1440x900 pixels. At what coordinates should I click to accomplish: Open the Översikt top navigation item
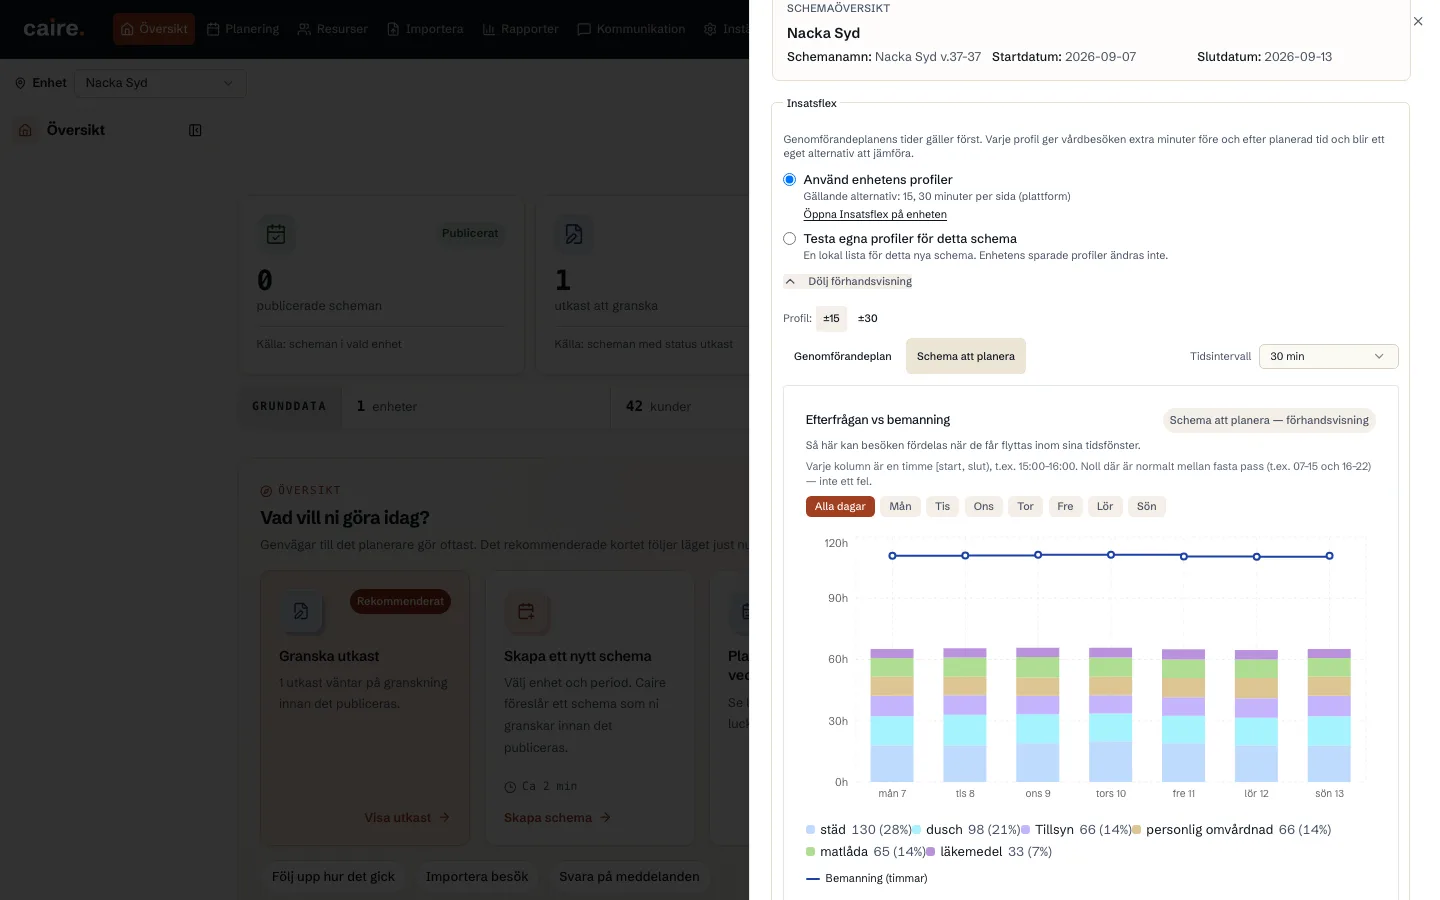point(154,29)
